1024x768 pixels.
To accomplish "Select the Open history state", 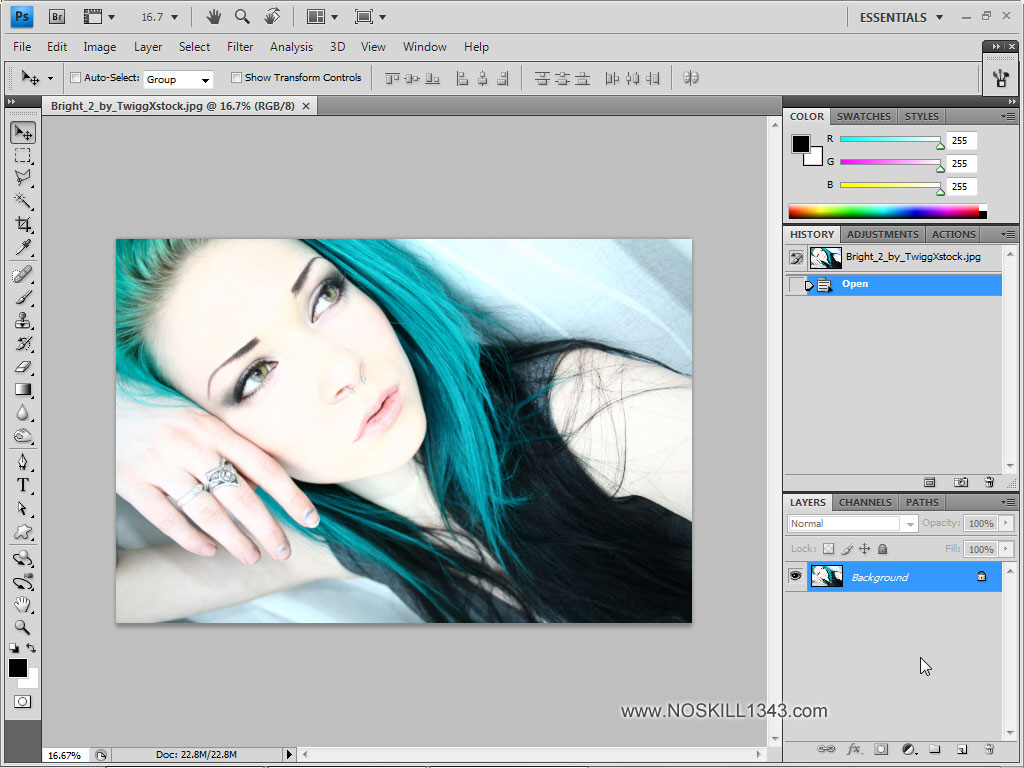I will (893, 284).
